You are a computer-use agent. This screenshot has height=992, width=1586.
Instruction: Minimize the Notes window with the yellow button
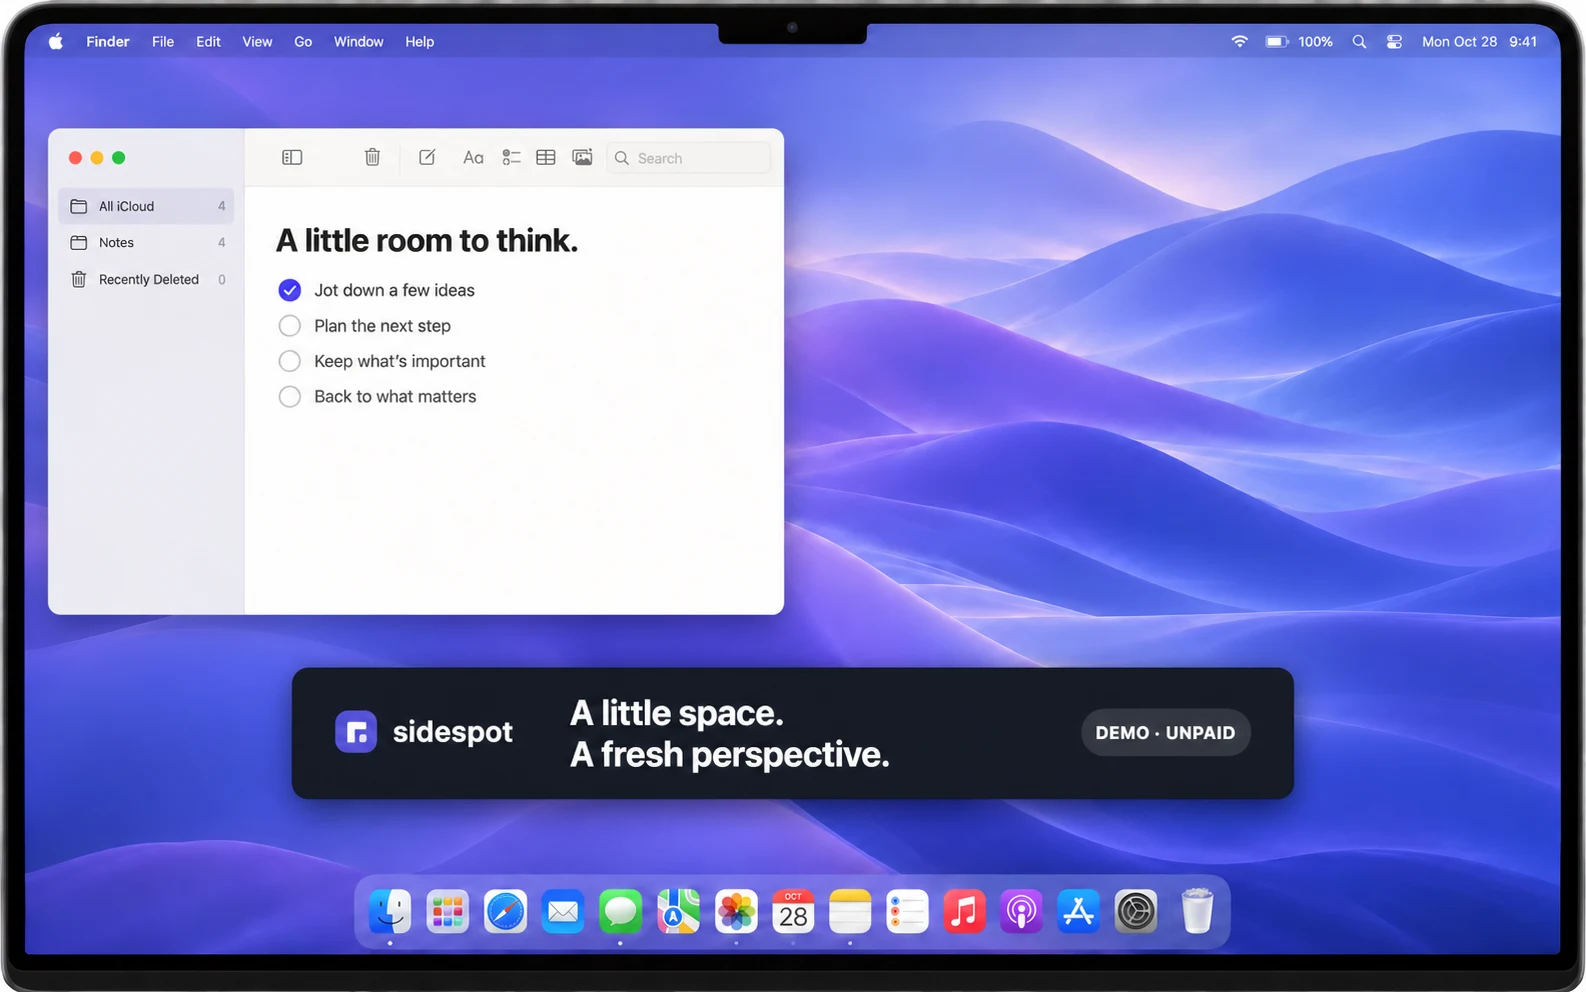click(x=97, y=157)
